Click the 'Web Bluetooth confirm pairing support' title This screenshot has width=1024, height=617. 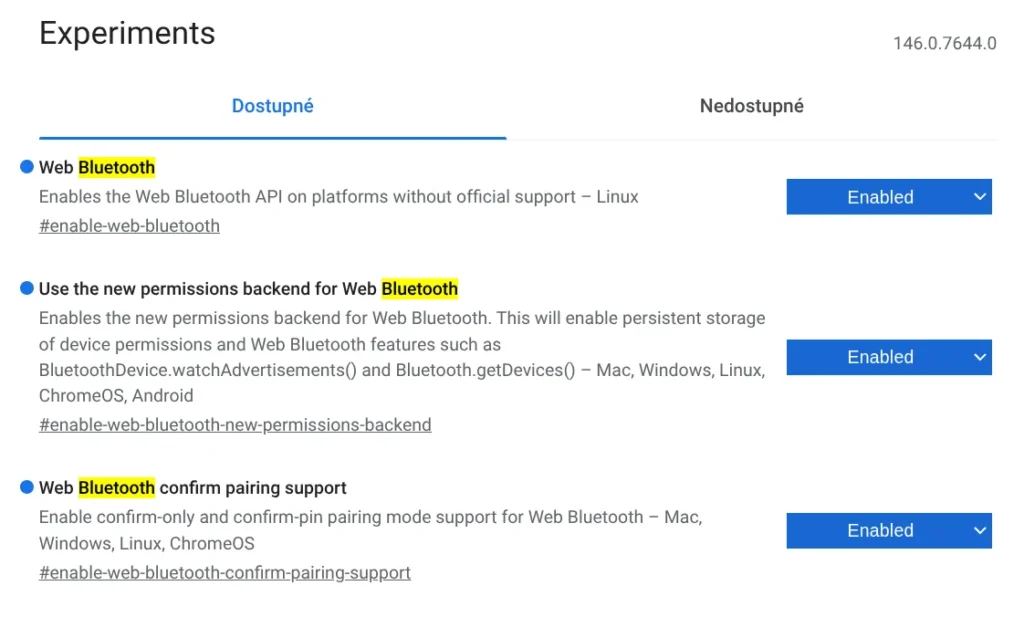coord(193,488)
